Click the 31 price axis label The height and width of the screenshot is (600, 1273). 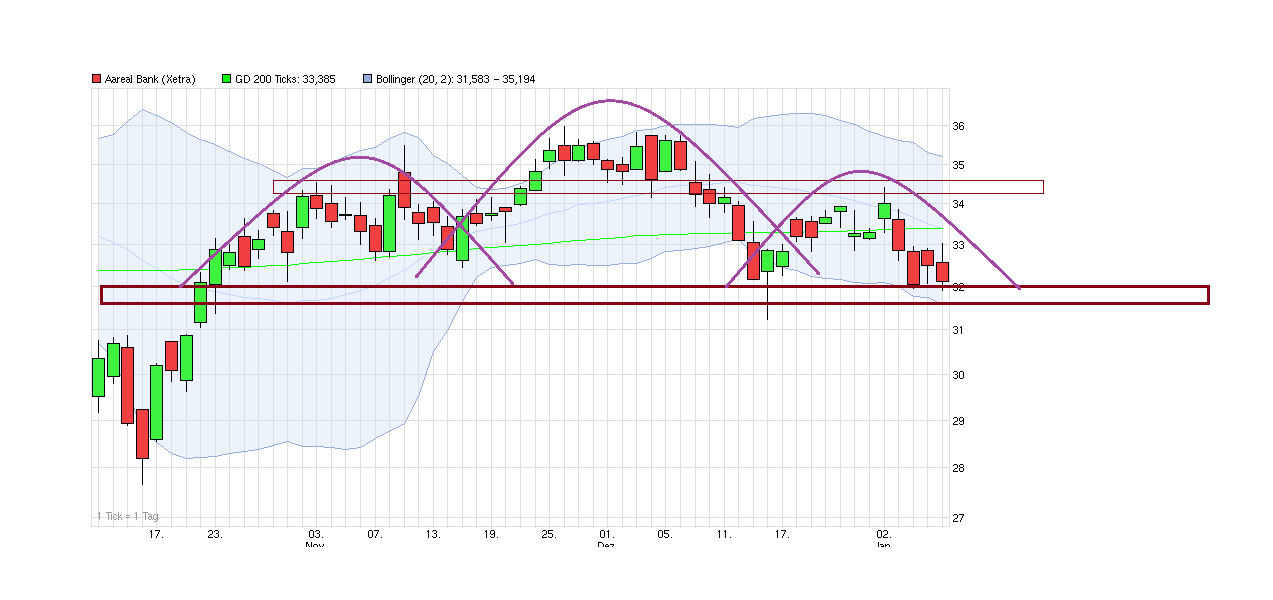pyautogui.click(x=959, y=330)
